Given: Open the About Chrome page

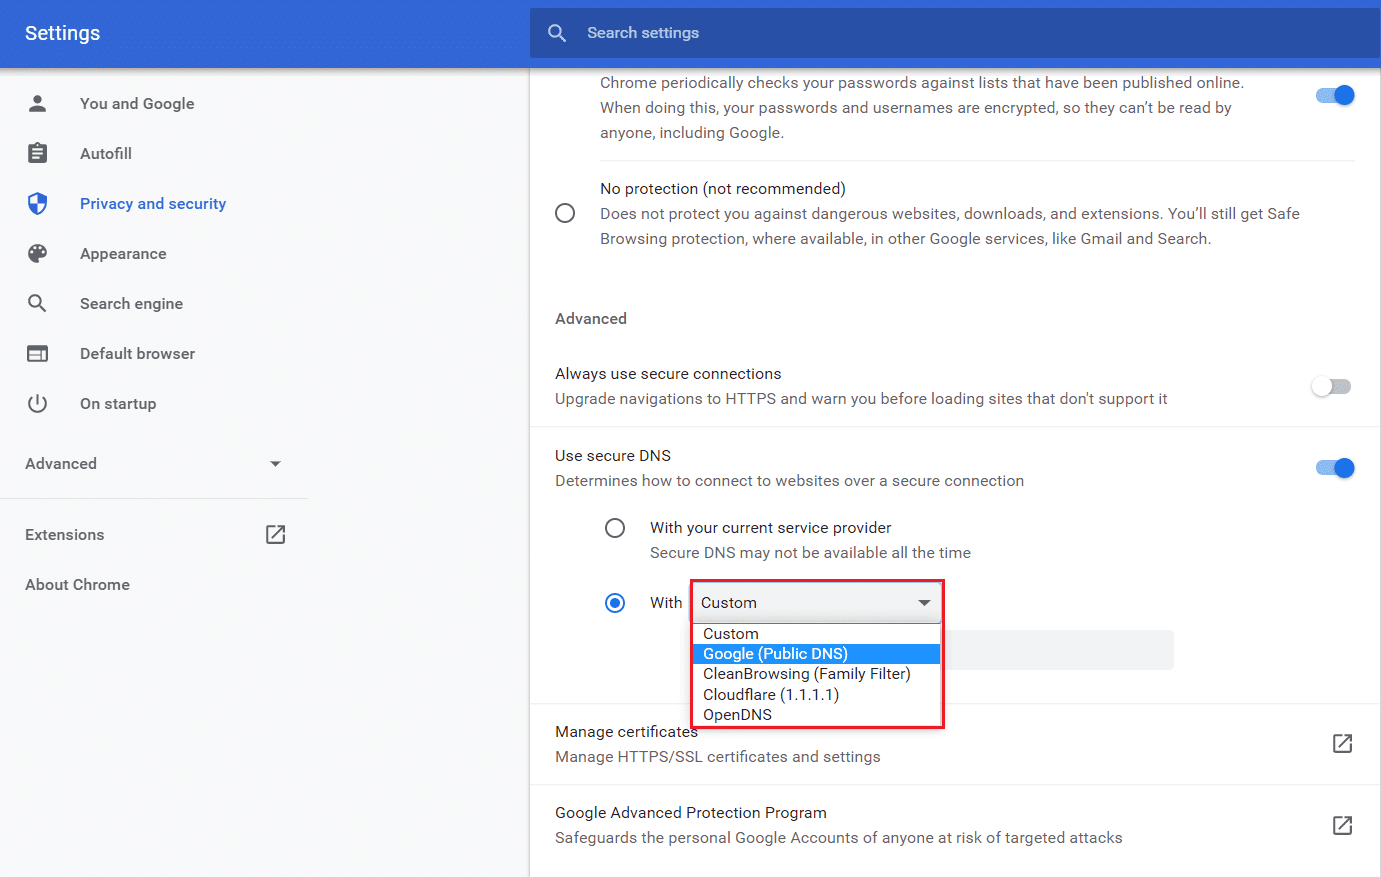Looking at the screenshot, I should click(77, 584).
